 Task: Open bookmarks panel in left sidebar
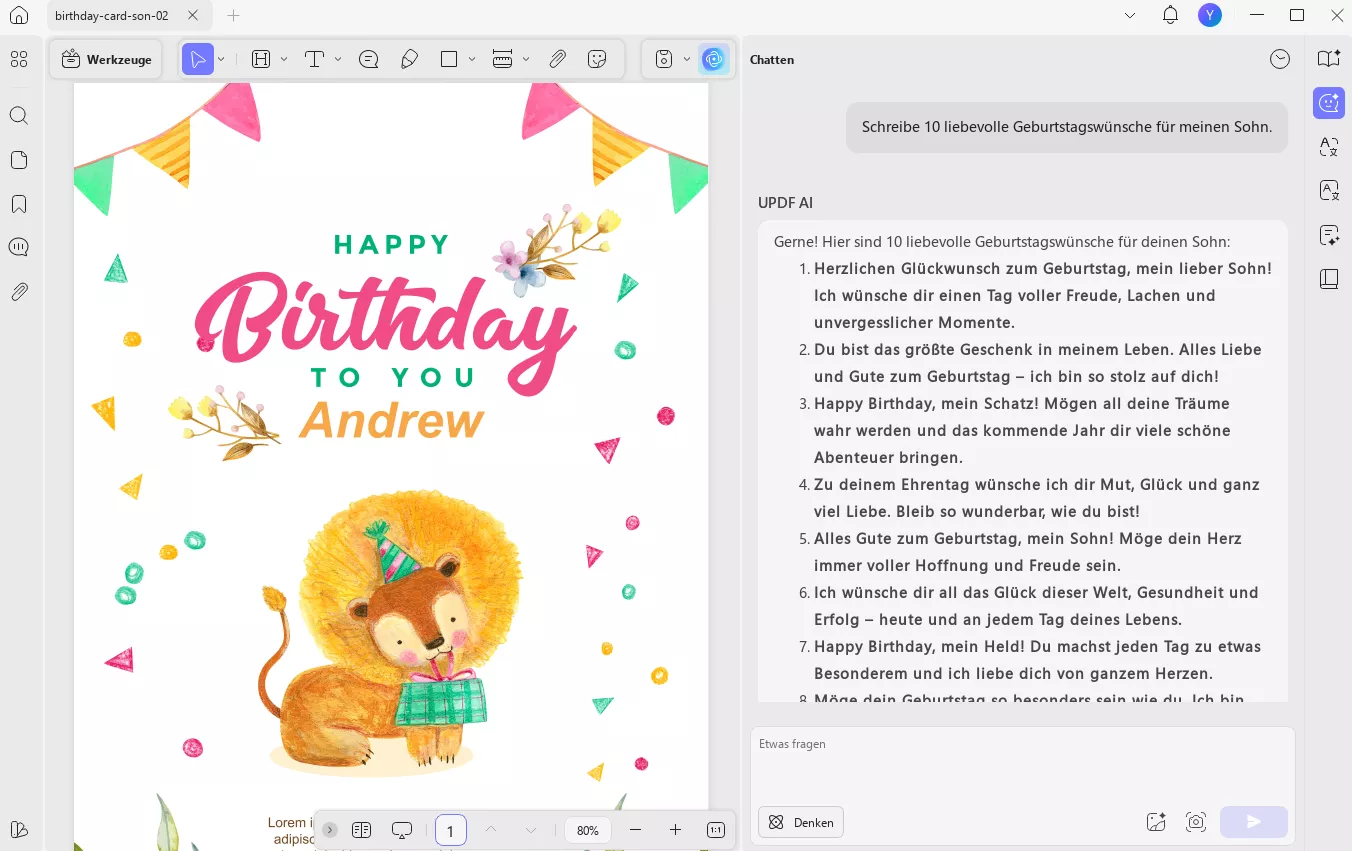(x=19, y=204)
